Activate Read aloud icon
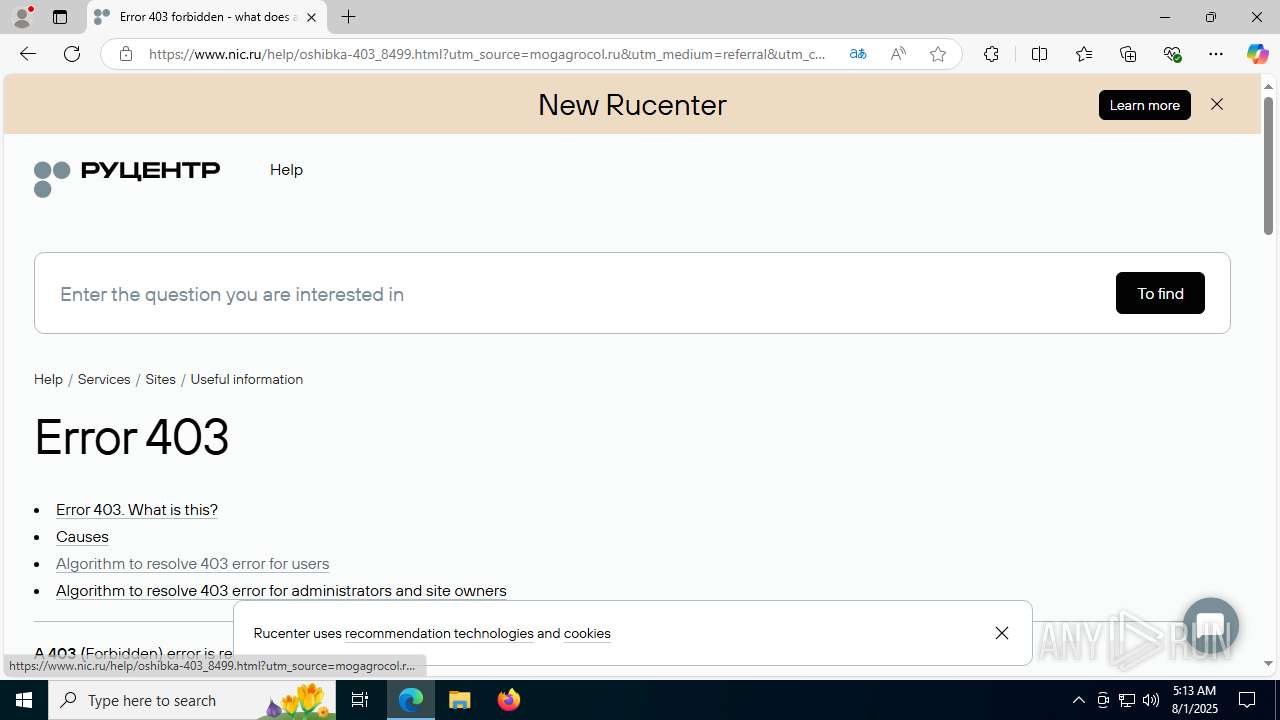The image size is (1280, 720). pyautogui.click(x=898, y=54)
